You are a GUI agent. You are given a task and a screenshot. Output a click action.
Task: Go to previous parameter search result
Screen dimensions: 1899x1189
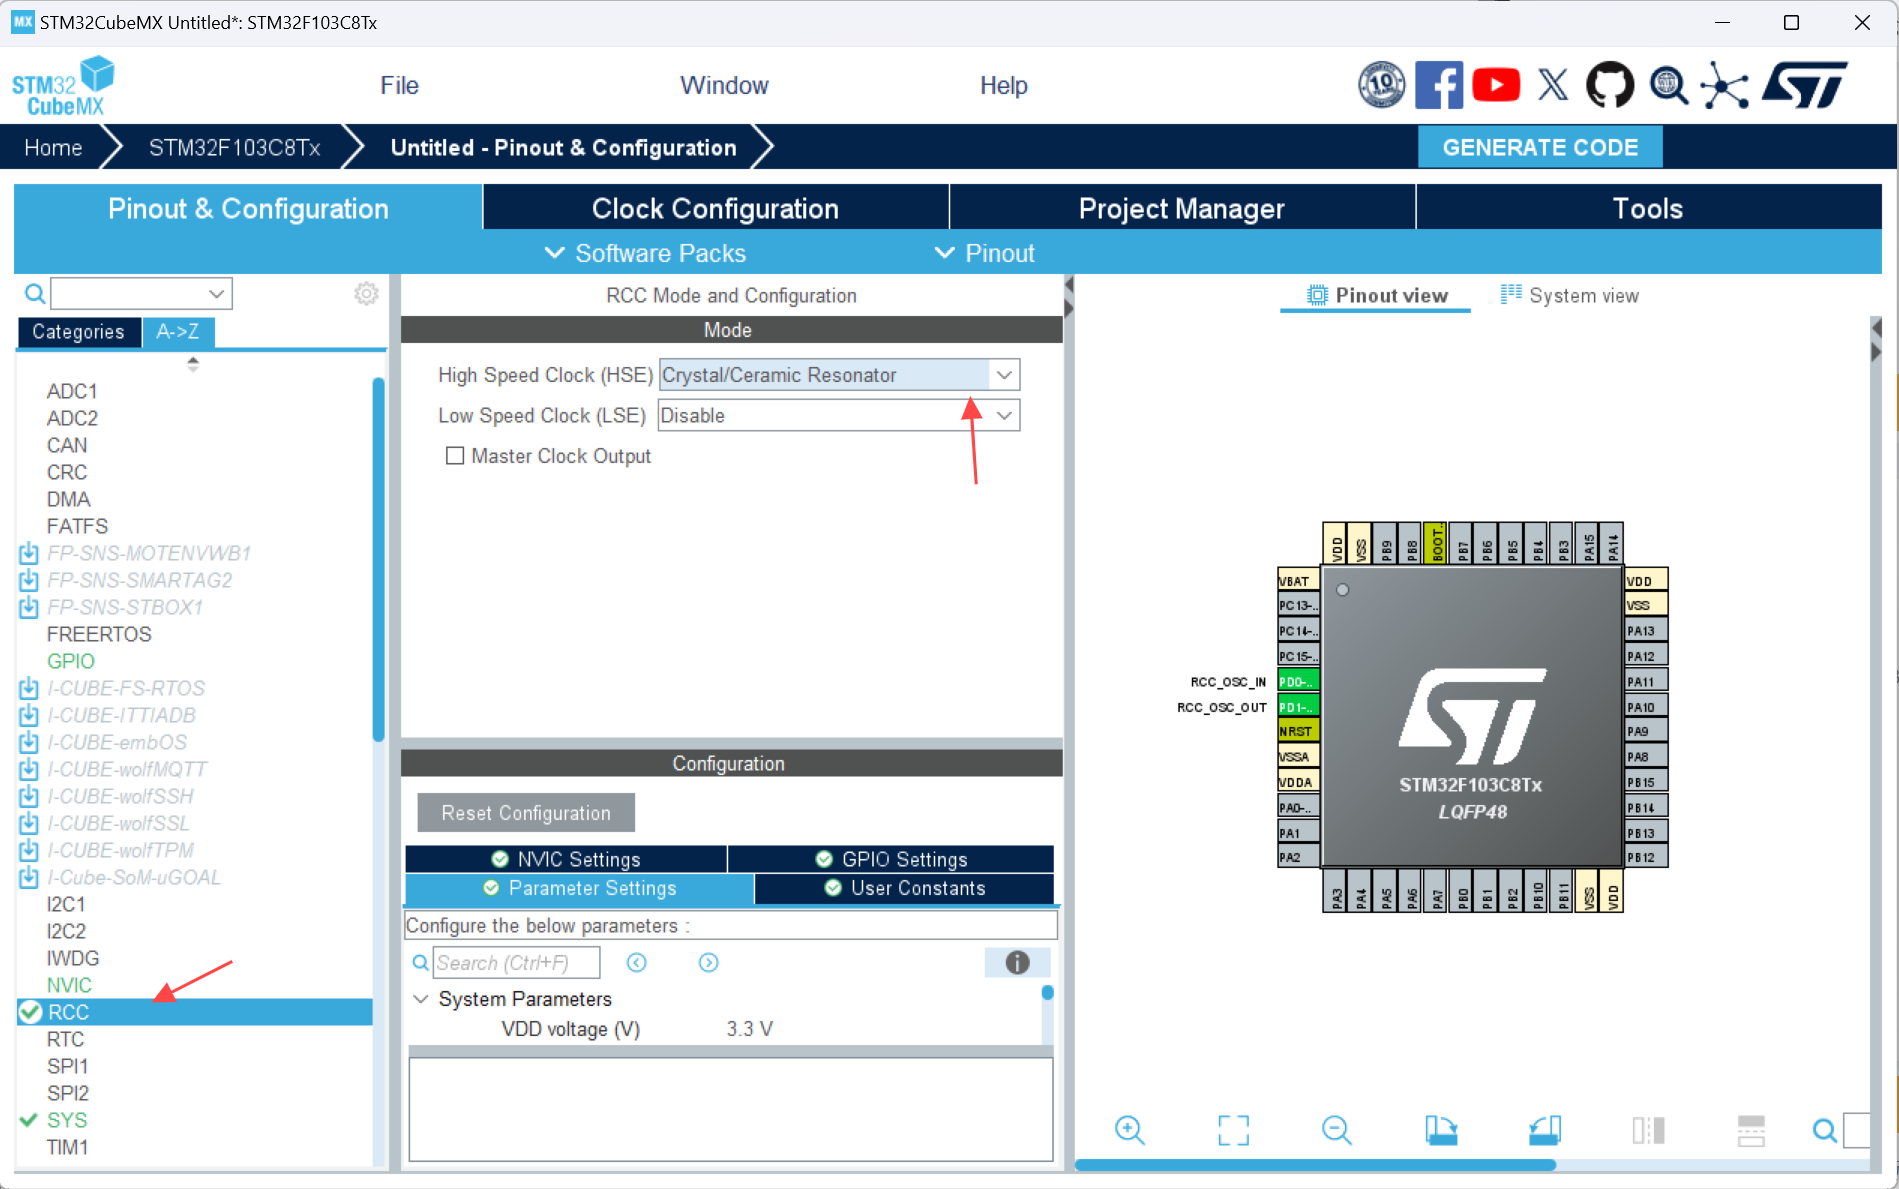click(x=636, y=962)
